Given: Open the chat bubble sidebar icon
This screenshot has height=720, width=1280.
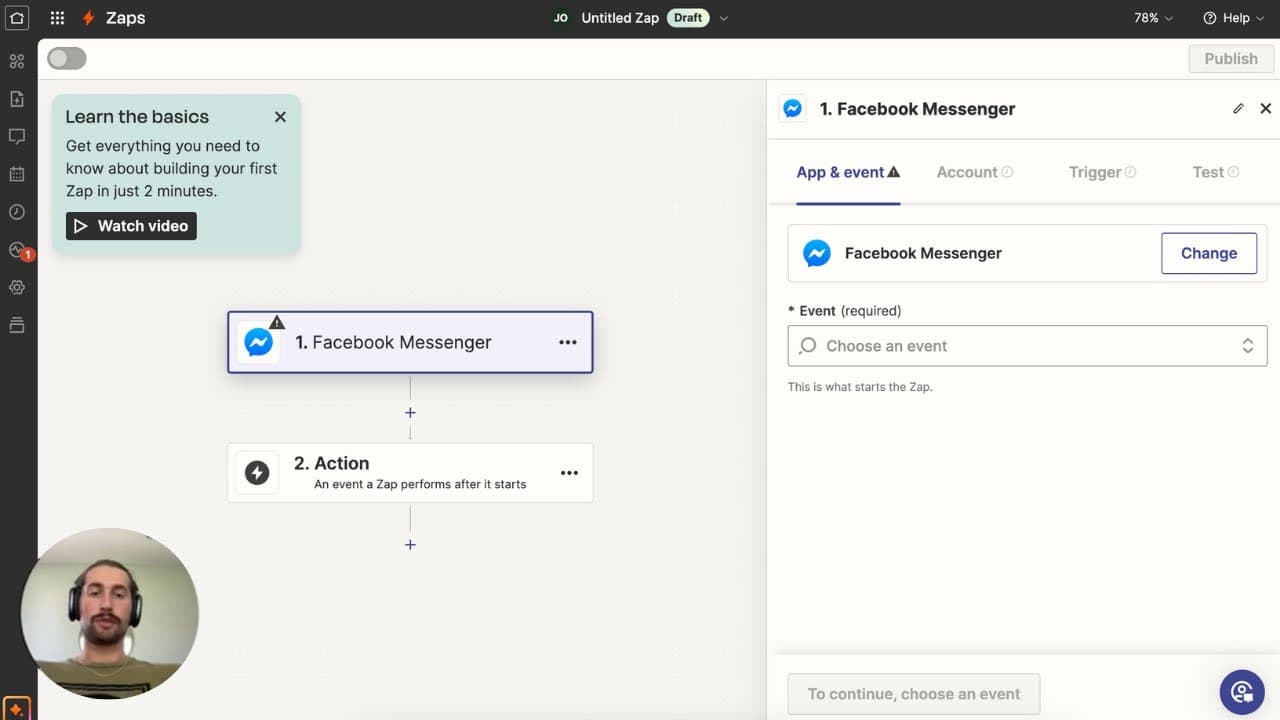Looking at the screenshot, I should [17, 136].
